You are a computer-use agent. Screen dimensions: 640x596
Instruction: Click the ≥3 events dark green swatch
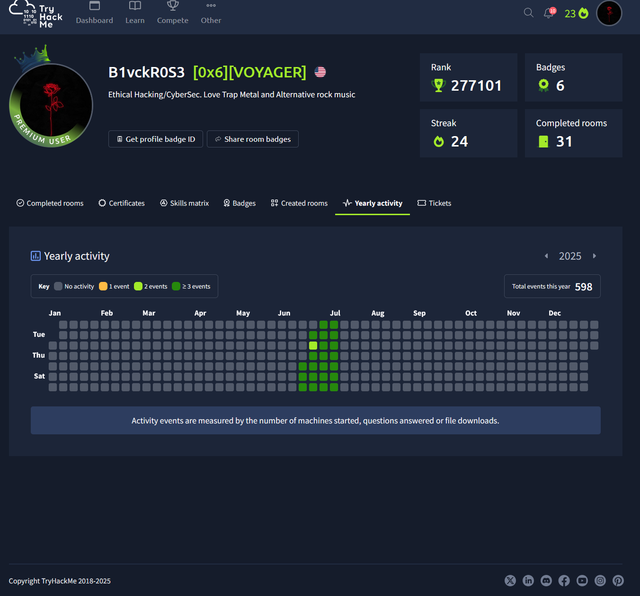click(x=176, y=286)
